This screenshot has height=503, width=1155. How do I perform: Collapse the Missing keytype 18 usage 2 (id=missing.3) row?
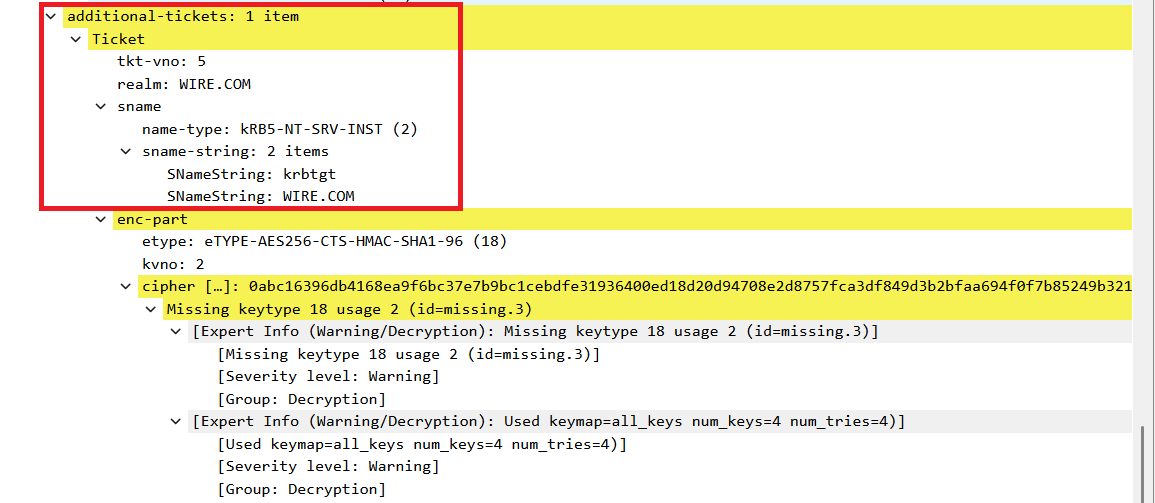point(150,309)
